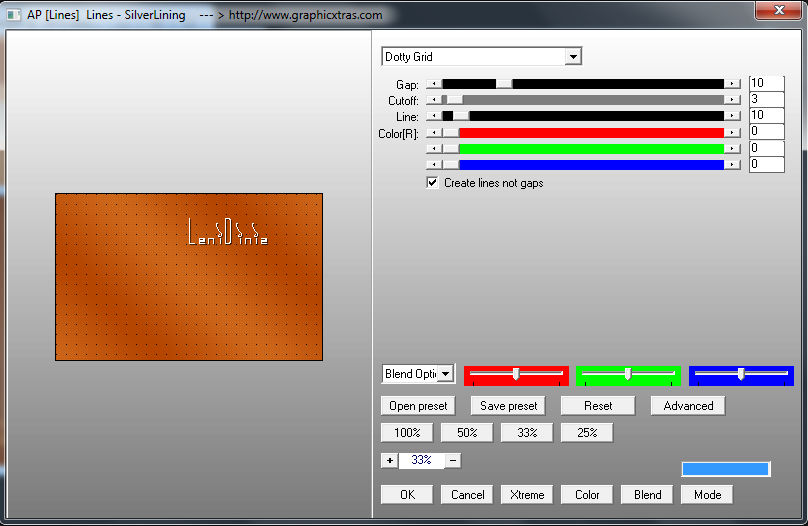This screenshot has height=526, width=808.
Task: Expand the Blend Options dropdown
Action: [445, 374]
